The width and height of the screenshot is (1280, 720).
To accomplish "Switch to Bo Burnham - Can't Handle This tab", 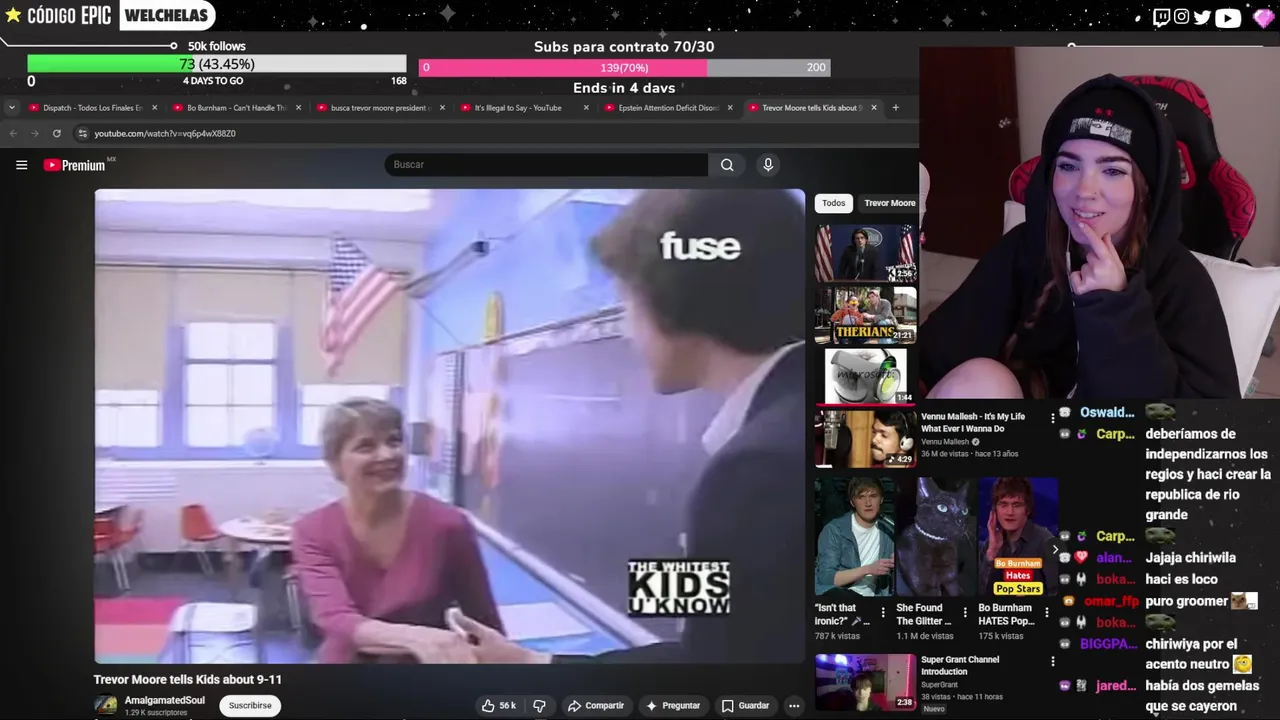I will pos(236,107).
